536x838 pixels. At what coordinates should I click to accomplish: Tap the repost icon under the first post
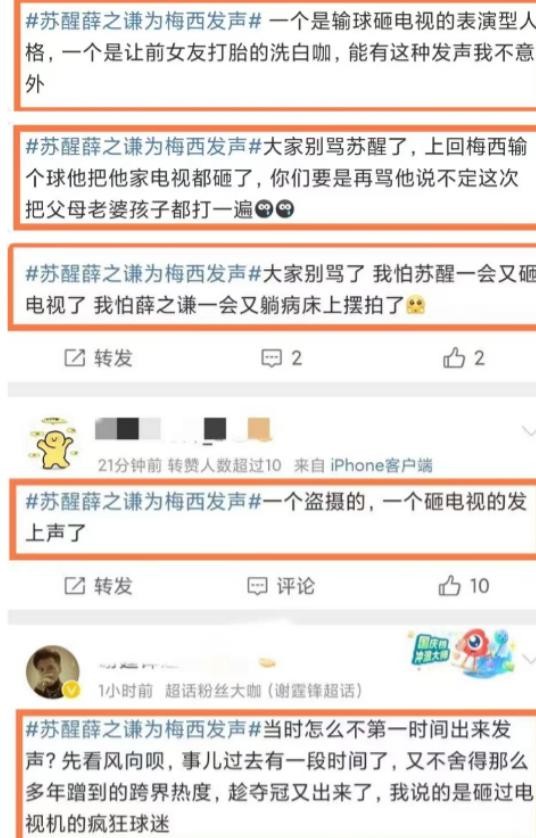click(75, 358)
